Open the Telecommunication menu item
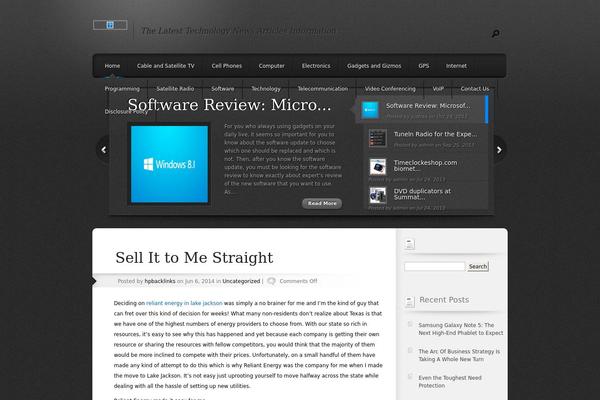Viewport: 600px width, 400px height. click(x=323, y=89)
